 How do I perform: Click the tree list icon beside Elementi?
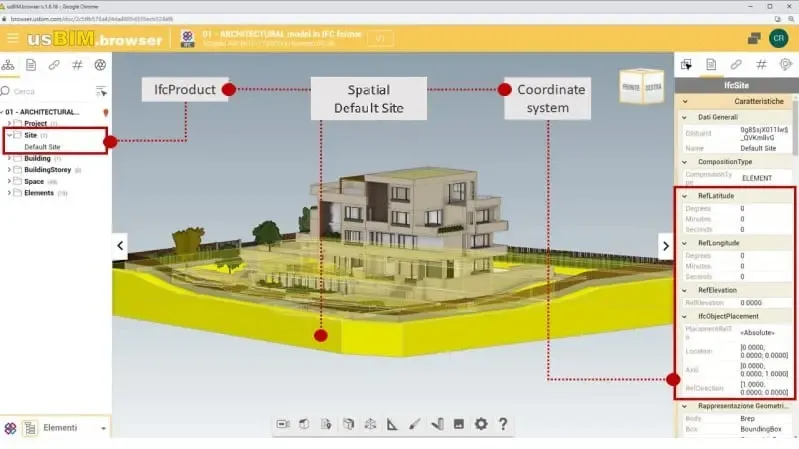click(x=30, y=428)
